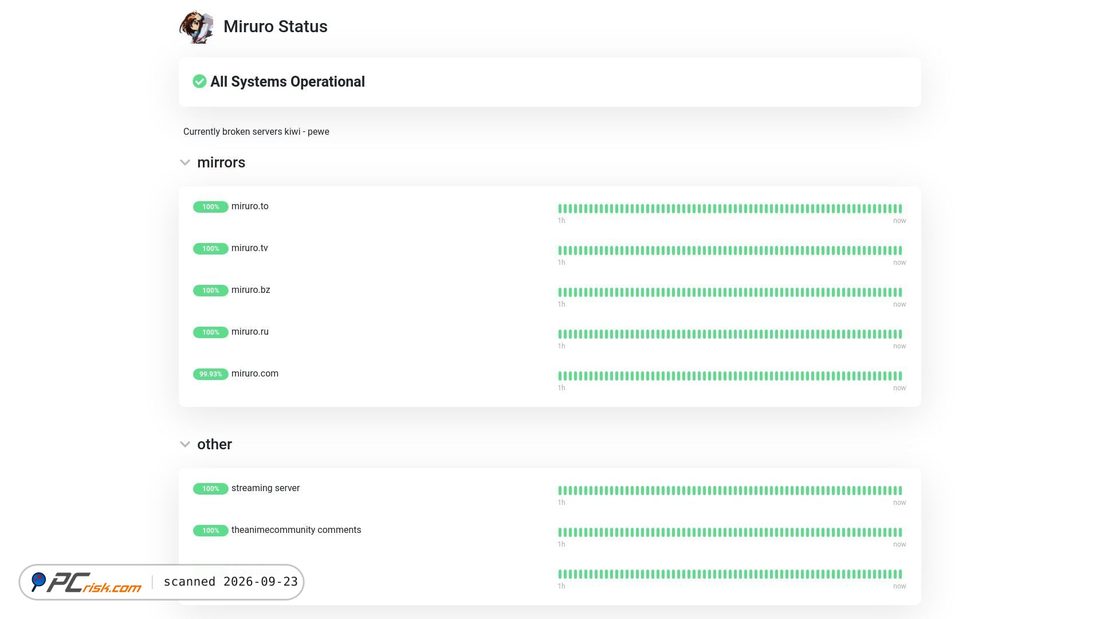The height and width of the screenshot is (619, 1100).
Task: Open theanimecommunity comments monitor
Action: pyautogui.click(x=296, y=530)
